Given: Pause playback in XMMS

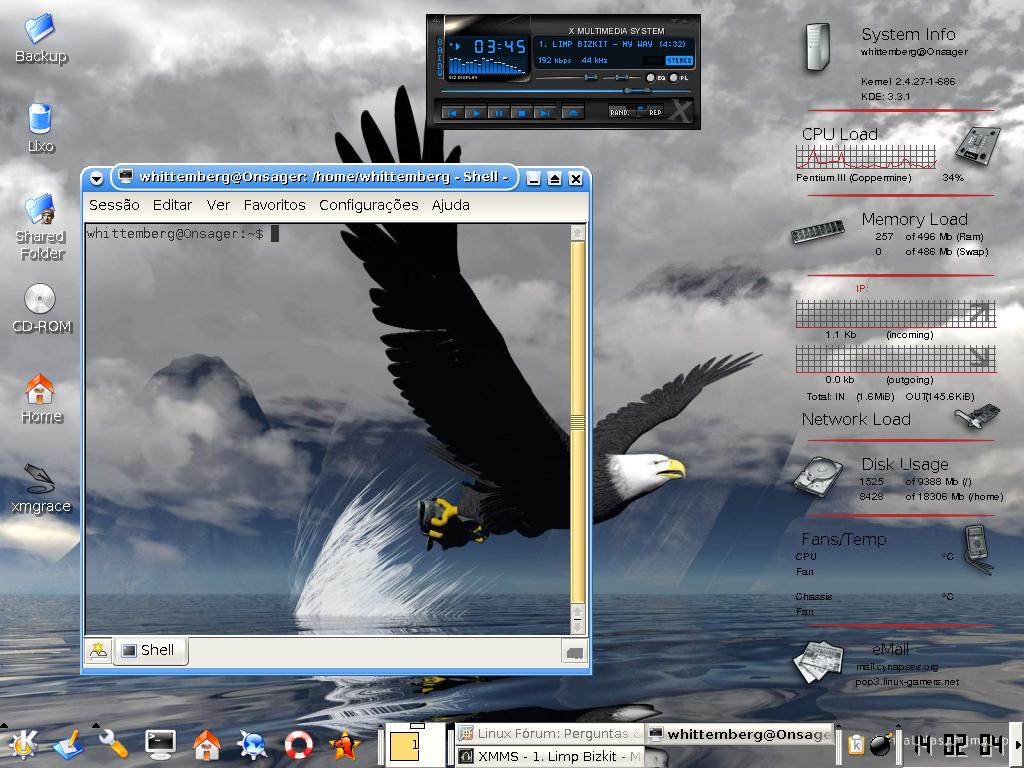Looking at the screenshot, I should [x=498, y=113].
